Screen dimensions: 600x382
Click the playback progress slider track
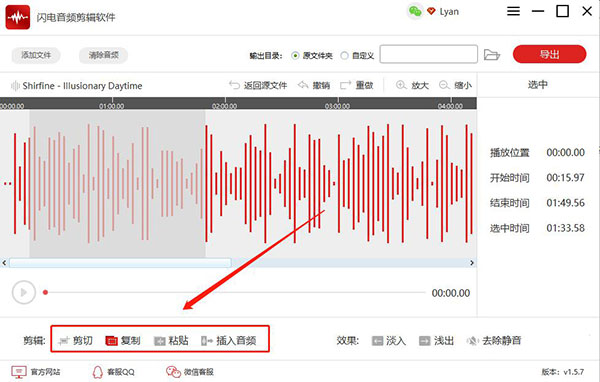tap(235, 292)
